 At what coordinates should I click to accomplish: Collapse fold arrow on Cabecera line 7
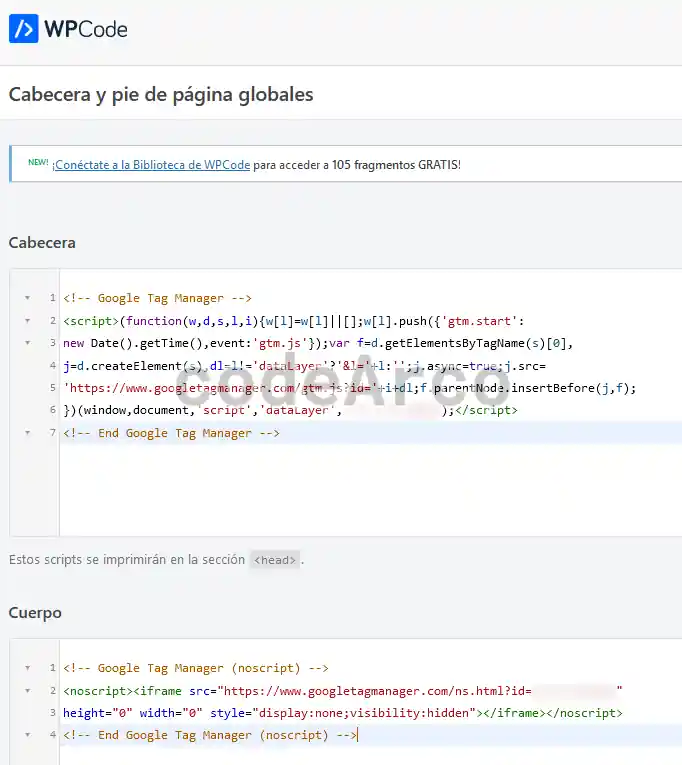coord(28,433)
